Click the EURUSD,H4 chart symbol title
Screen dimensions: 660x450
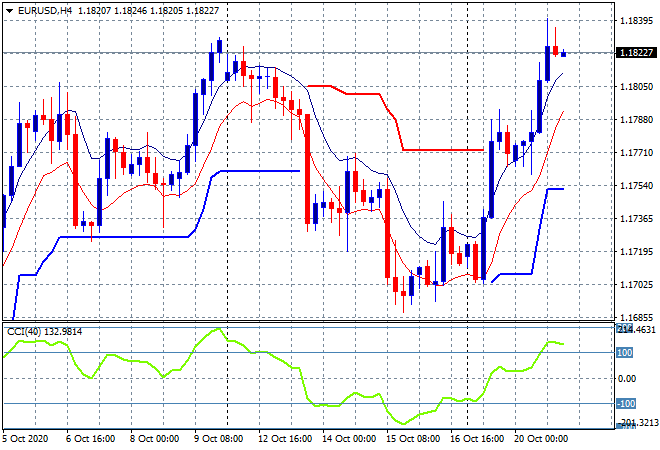click(x=45, y=11)
